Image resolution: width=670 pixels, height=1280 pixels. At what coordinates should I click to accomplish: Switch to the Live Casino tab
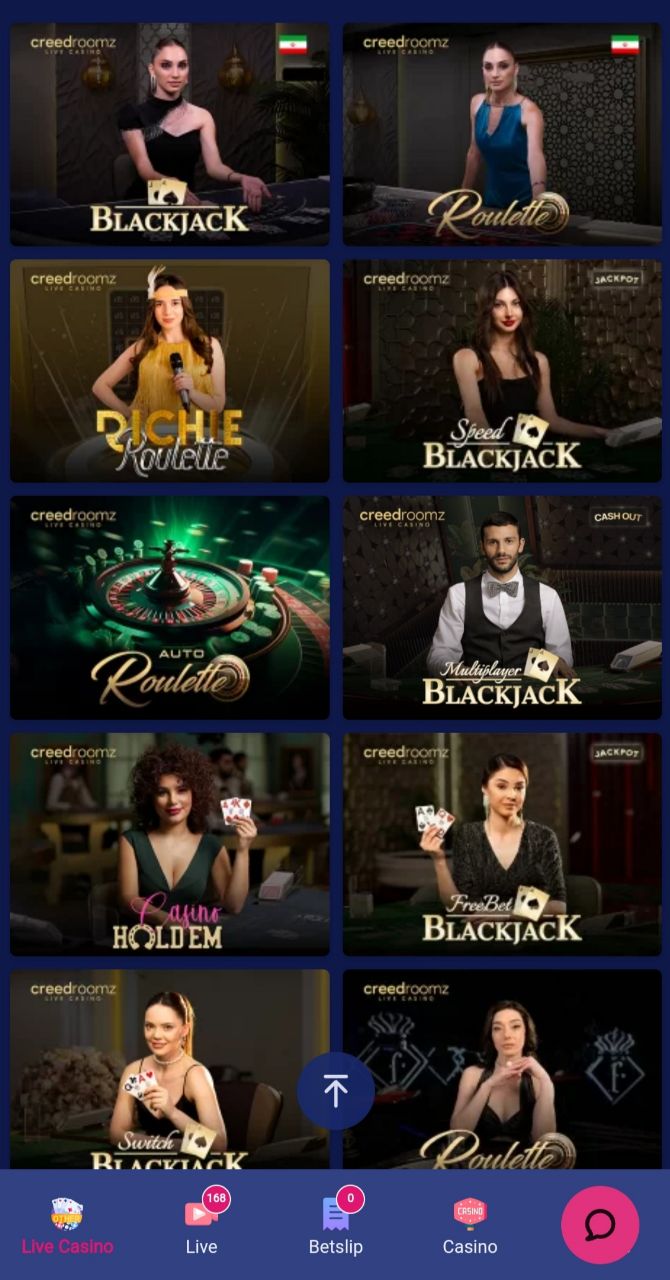67,1246
